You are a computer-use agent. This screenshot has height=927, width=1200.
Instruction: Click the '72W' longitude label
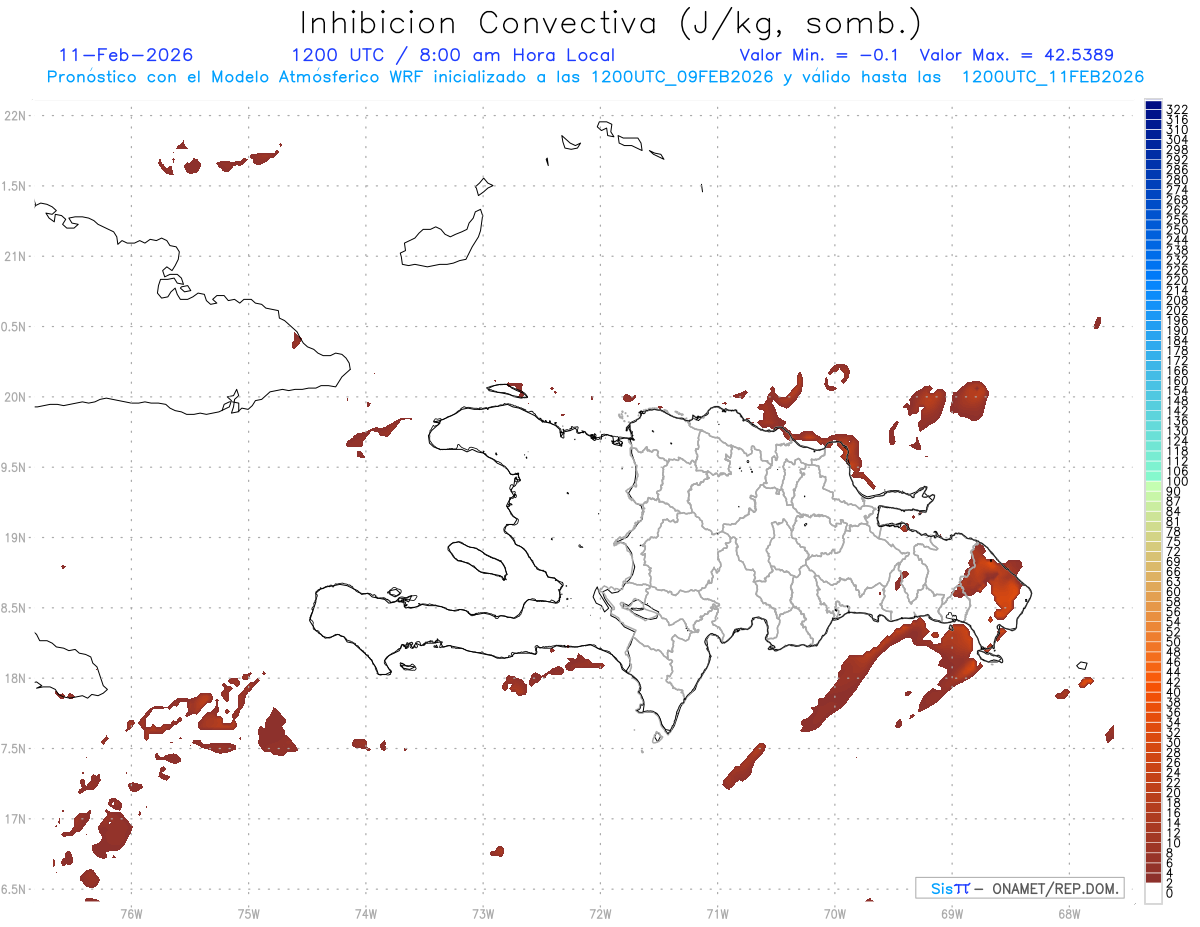pyautogui.click(x=600, y=912)
